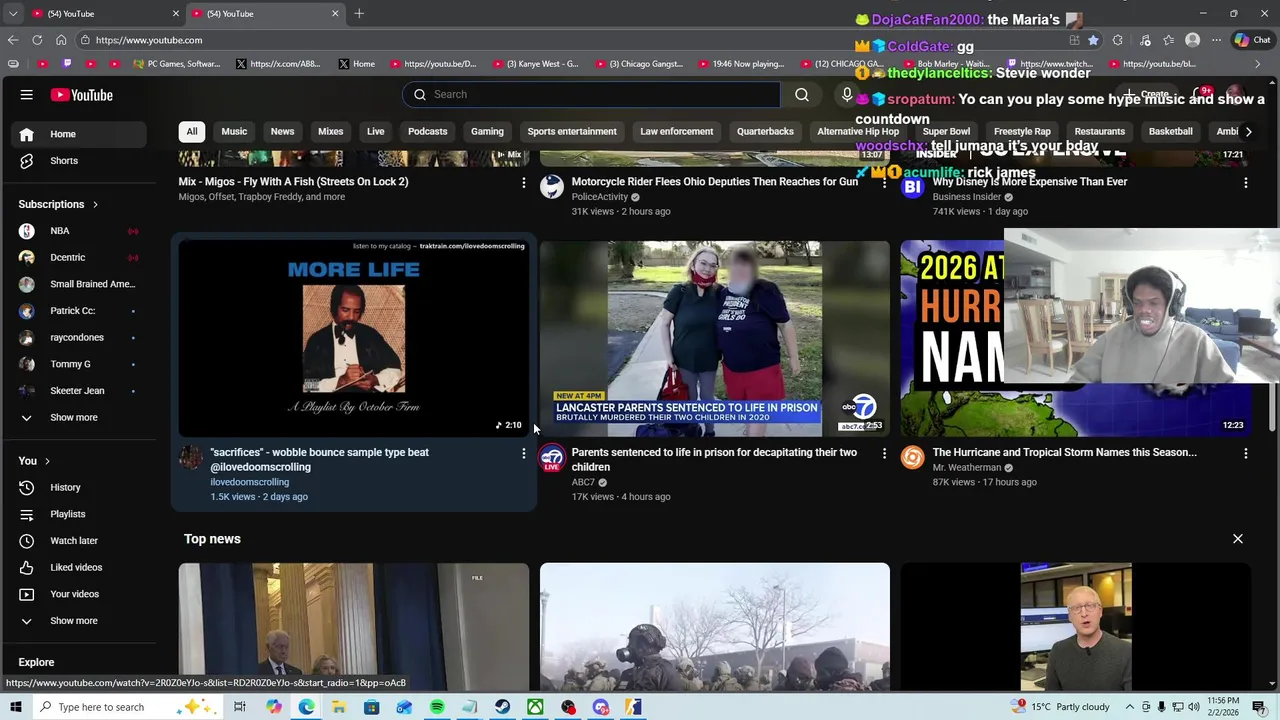The height and width of the screenshot is (720, 1280).
Task: Open the PoliceActivity channel avatar
Action: (551, 186)
